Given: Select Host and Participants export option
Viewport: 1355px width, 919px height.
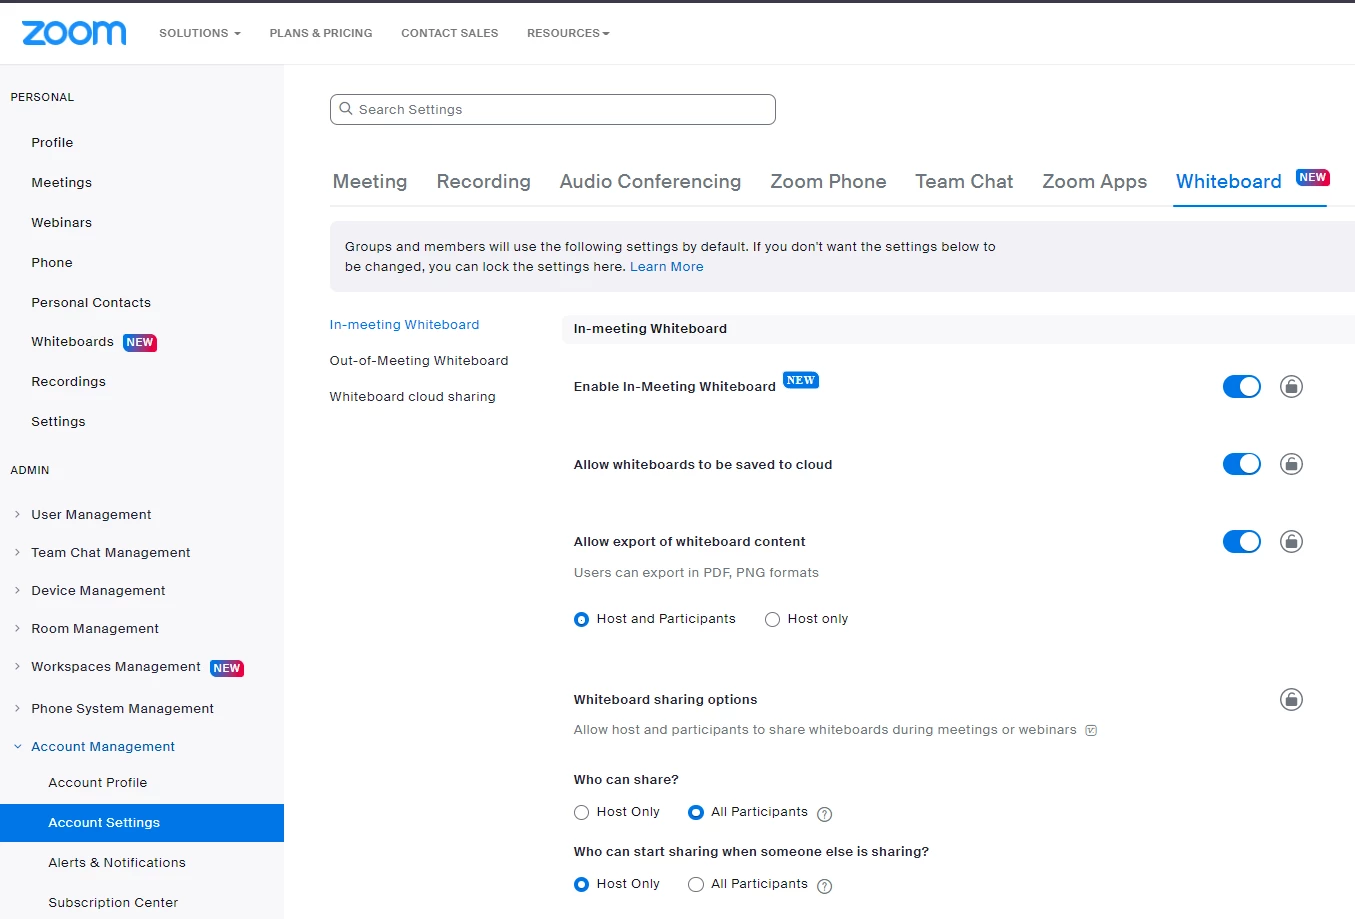Looking at the screenshot, I should pos(581,620).
